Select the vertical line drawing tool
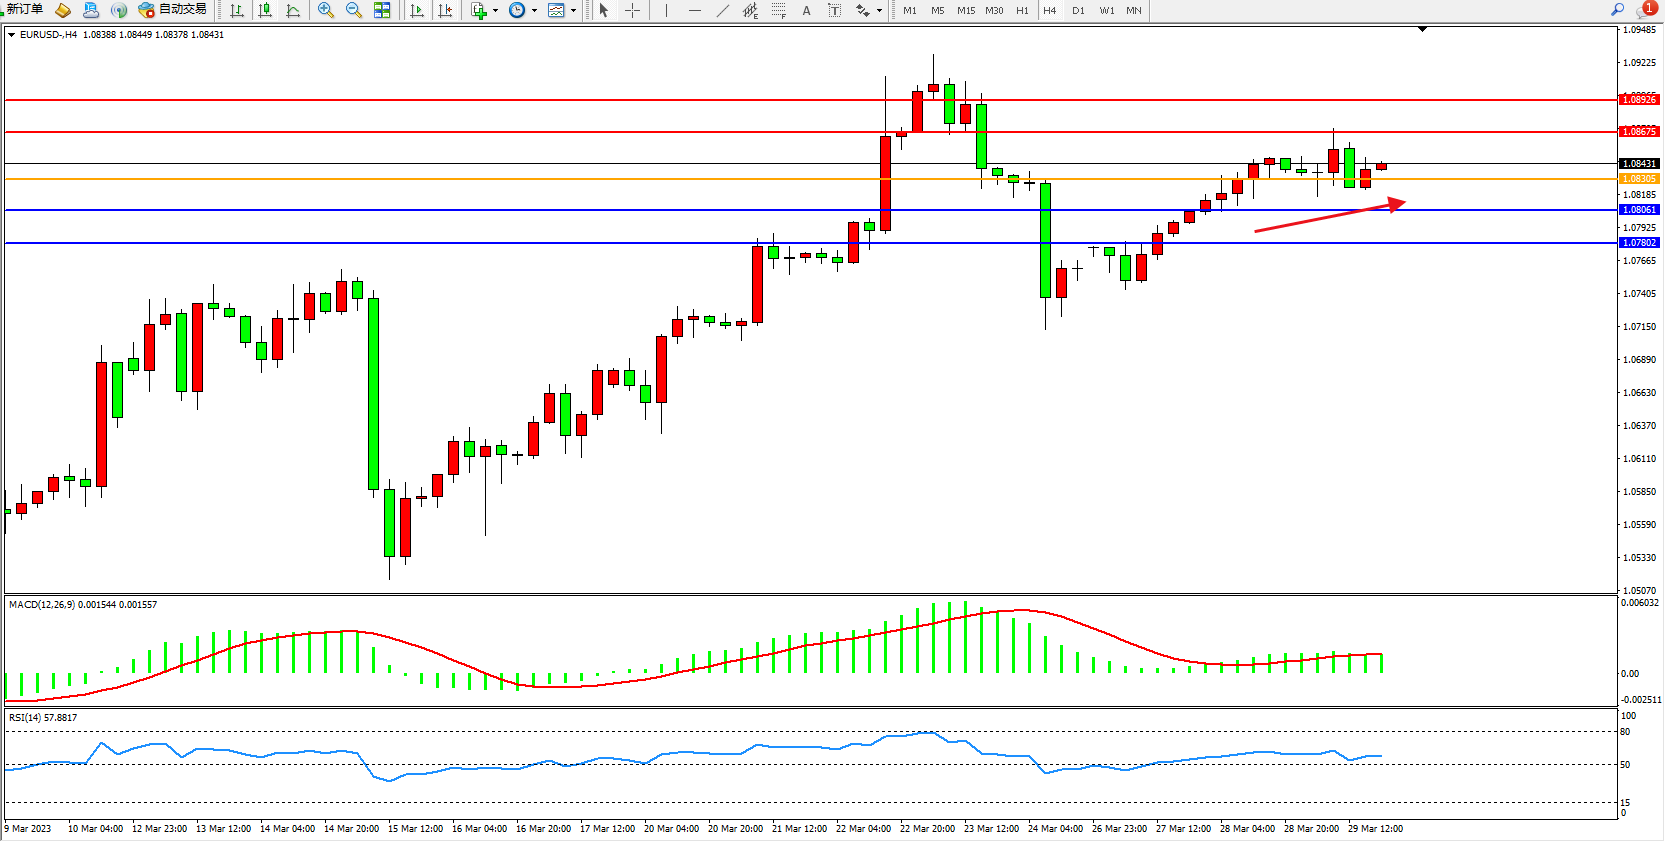Image resolution: width=1665 pixels, height=842 pixels. point(665,10)
